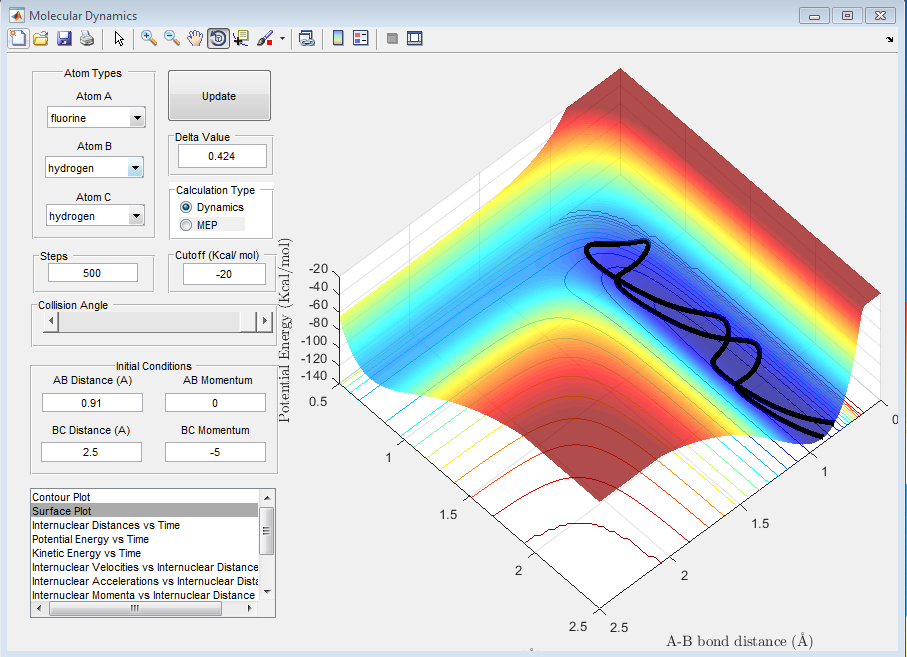Select the Zoom In magnifier tool

(149, 38)
